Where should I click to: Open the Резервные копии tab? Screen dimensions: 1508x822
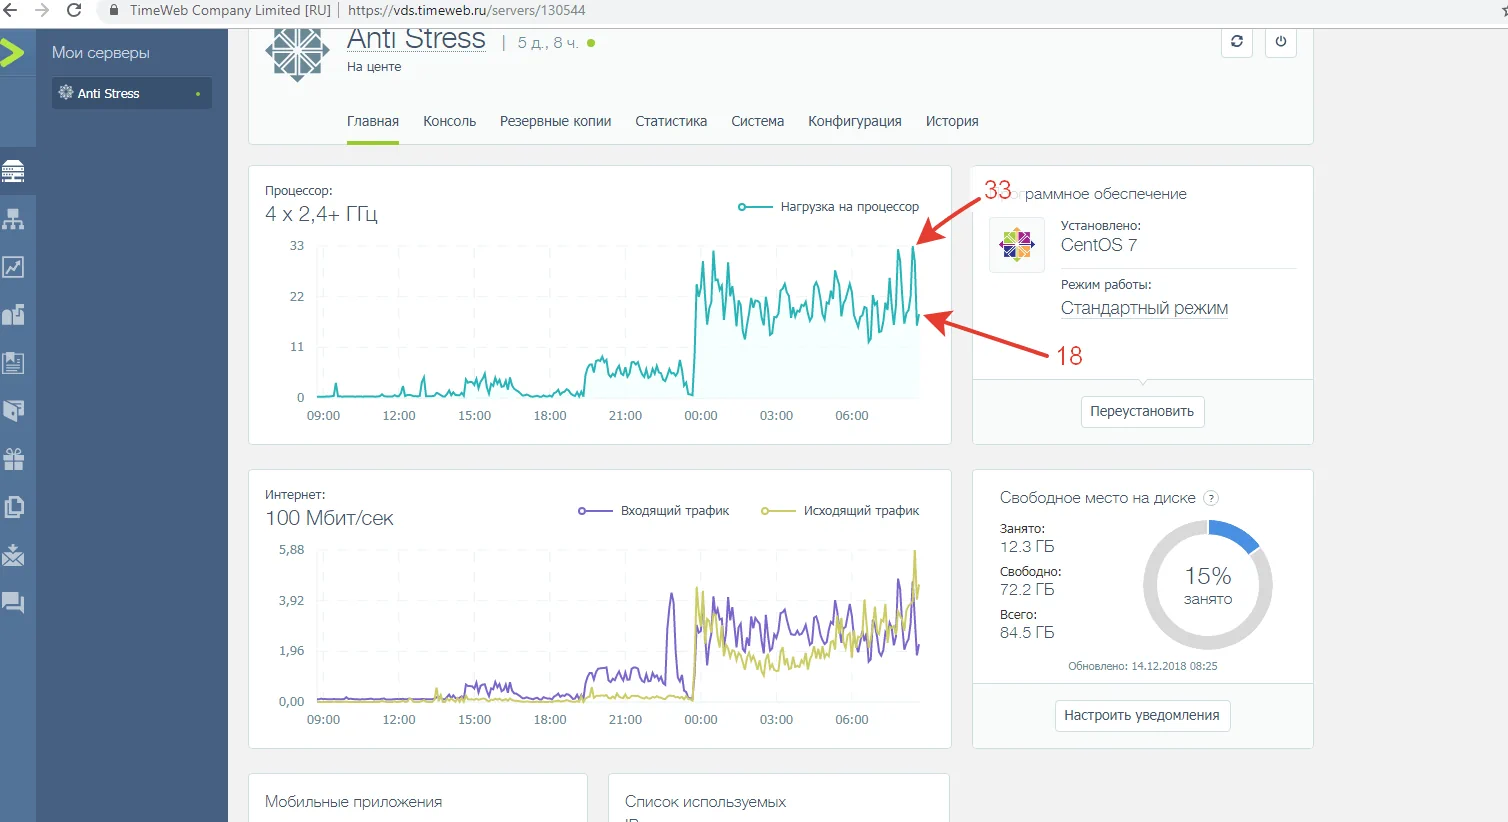(555, 121)
